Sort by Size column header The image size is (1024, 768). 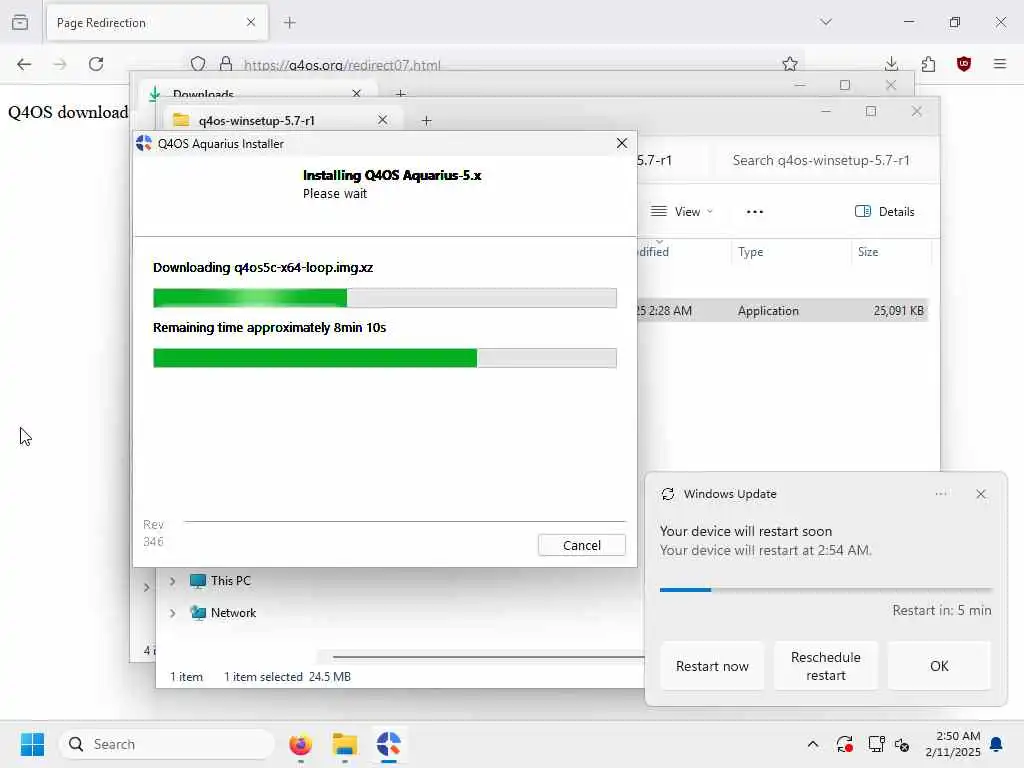pyautogui.click(x=868, y=252)
